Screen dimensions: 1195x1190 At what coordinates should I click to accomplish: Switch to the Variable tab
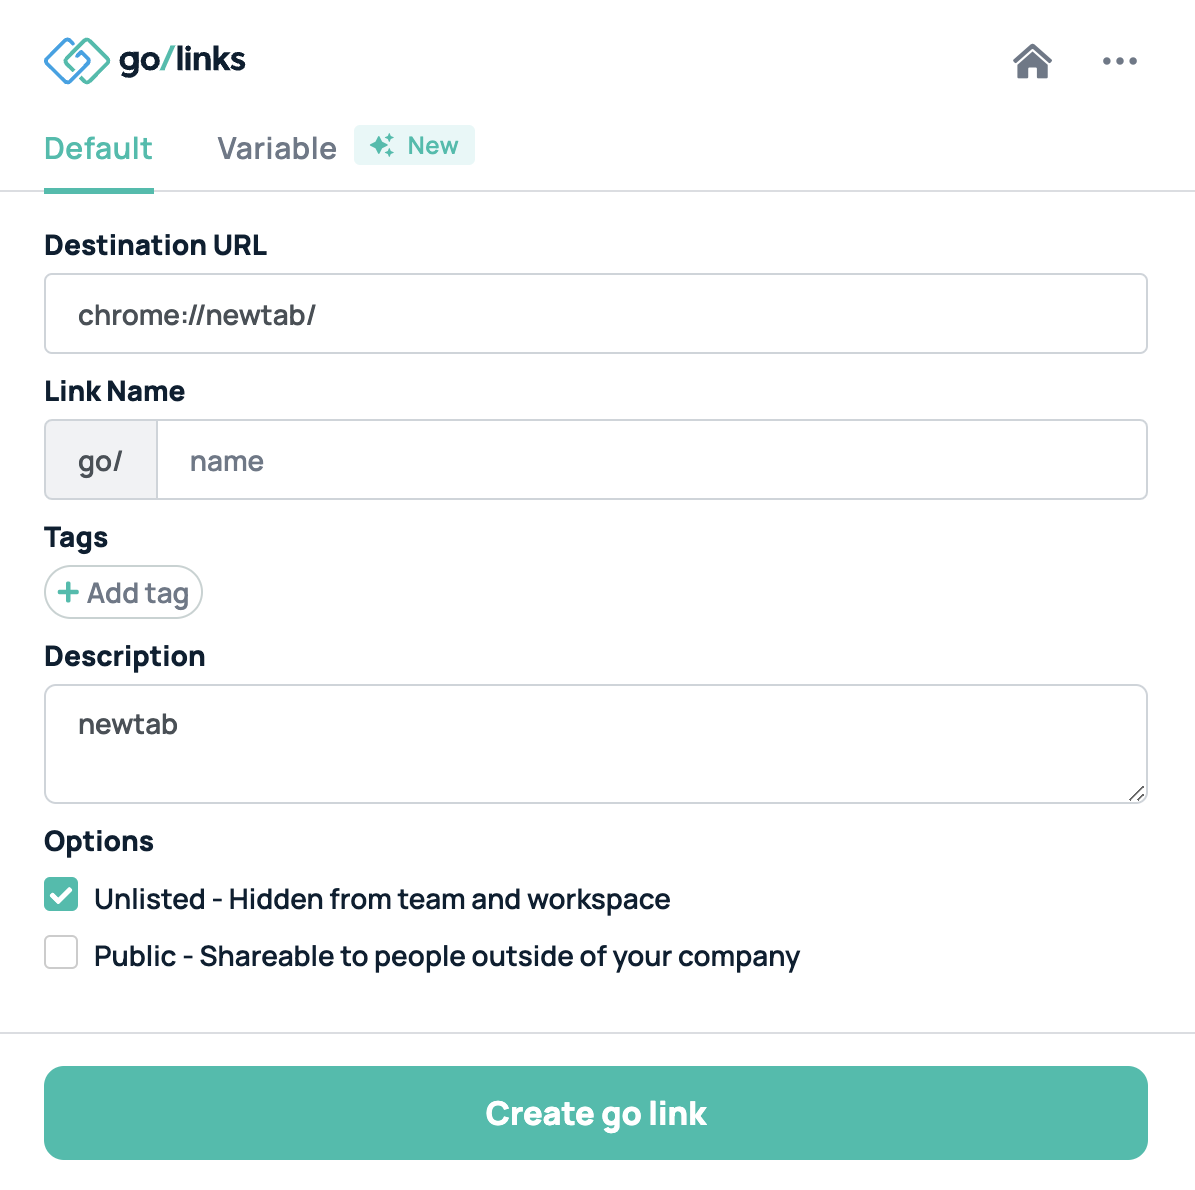pyautogui.click(x=276, y=148)
